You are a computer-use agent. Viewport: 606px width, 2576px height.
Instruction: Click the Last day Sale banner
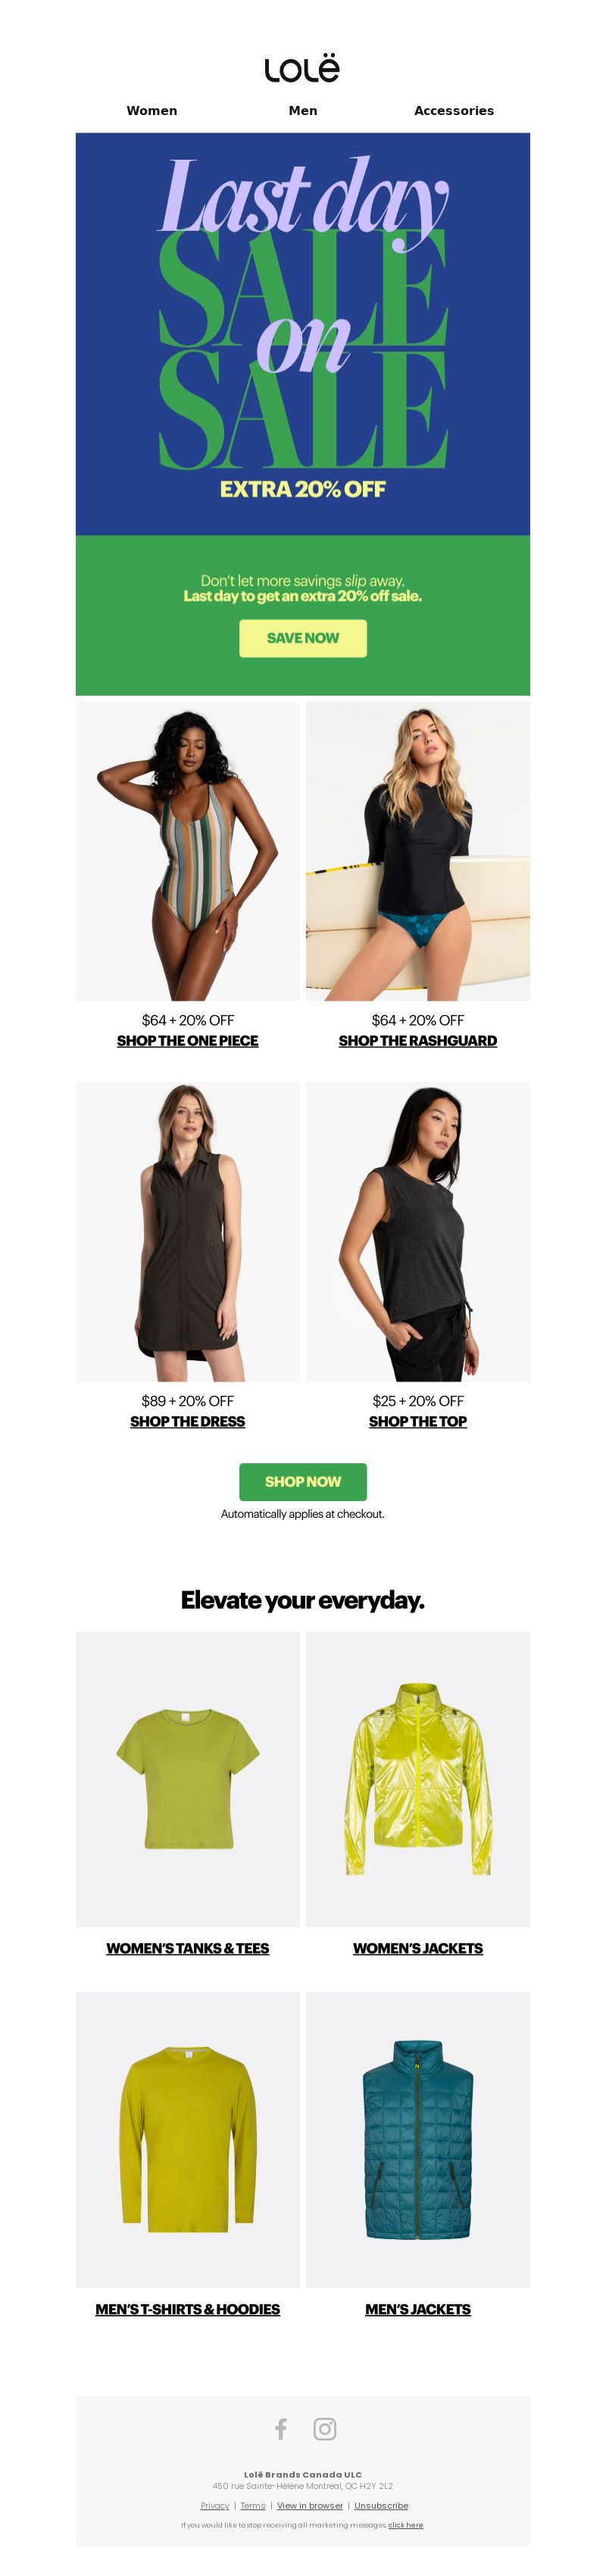[x=303, y=334]
